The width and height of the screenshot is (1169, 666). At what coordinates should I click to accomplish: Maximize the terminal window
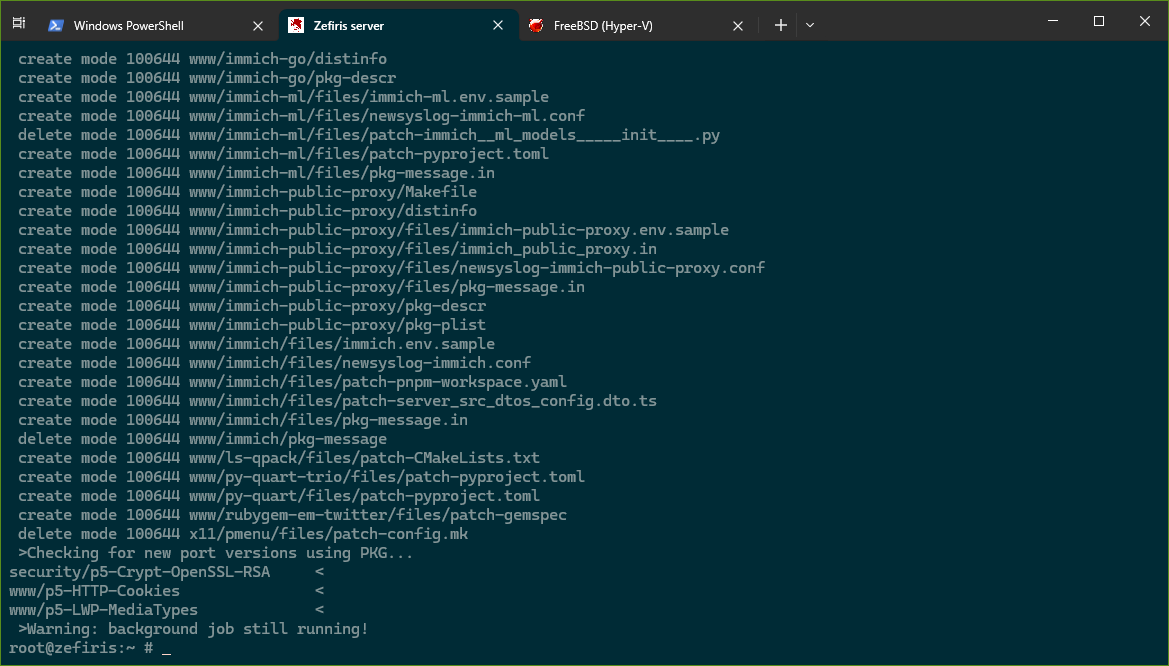(1098, 21)
